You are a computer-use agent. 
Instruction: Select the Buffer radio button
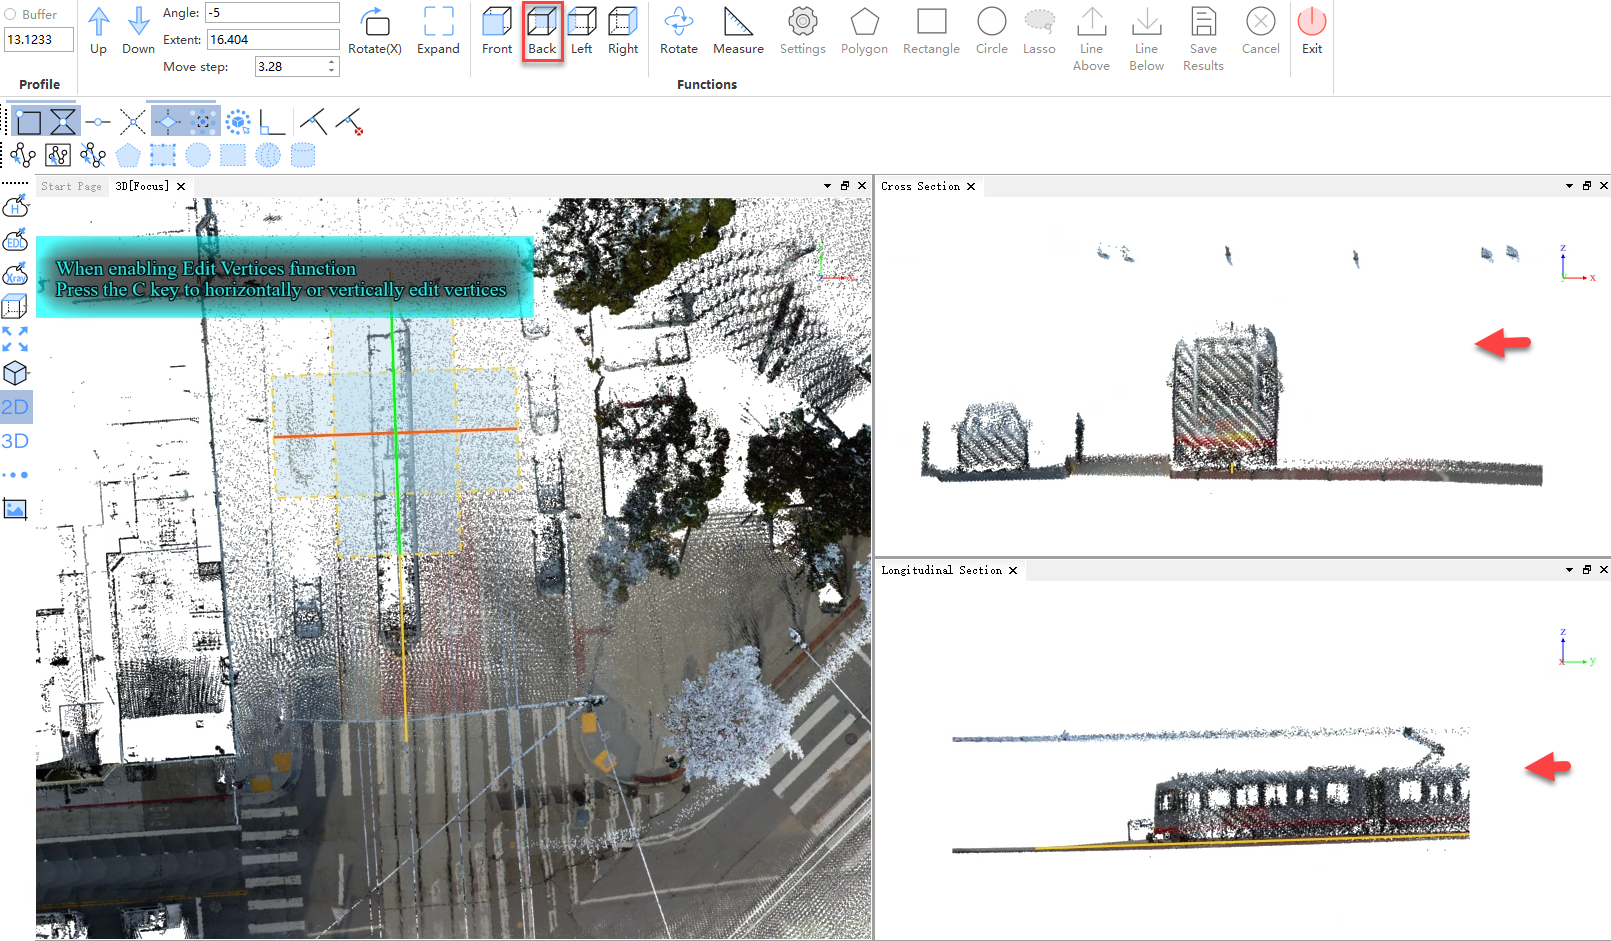tap(10, 14)
